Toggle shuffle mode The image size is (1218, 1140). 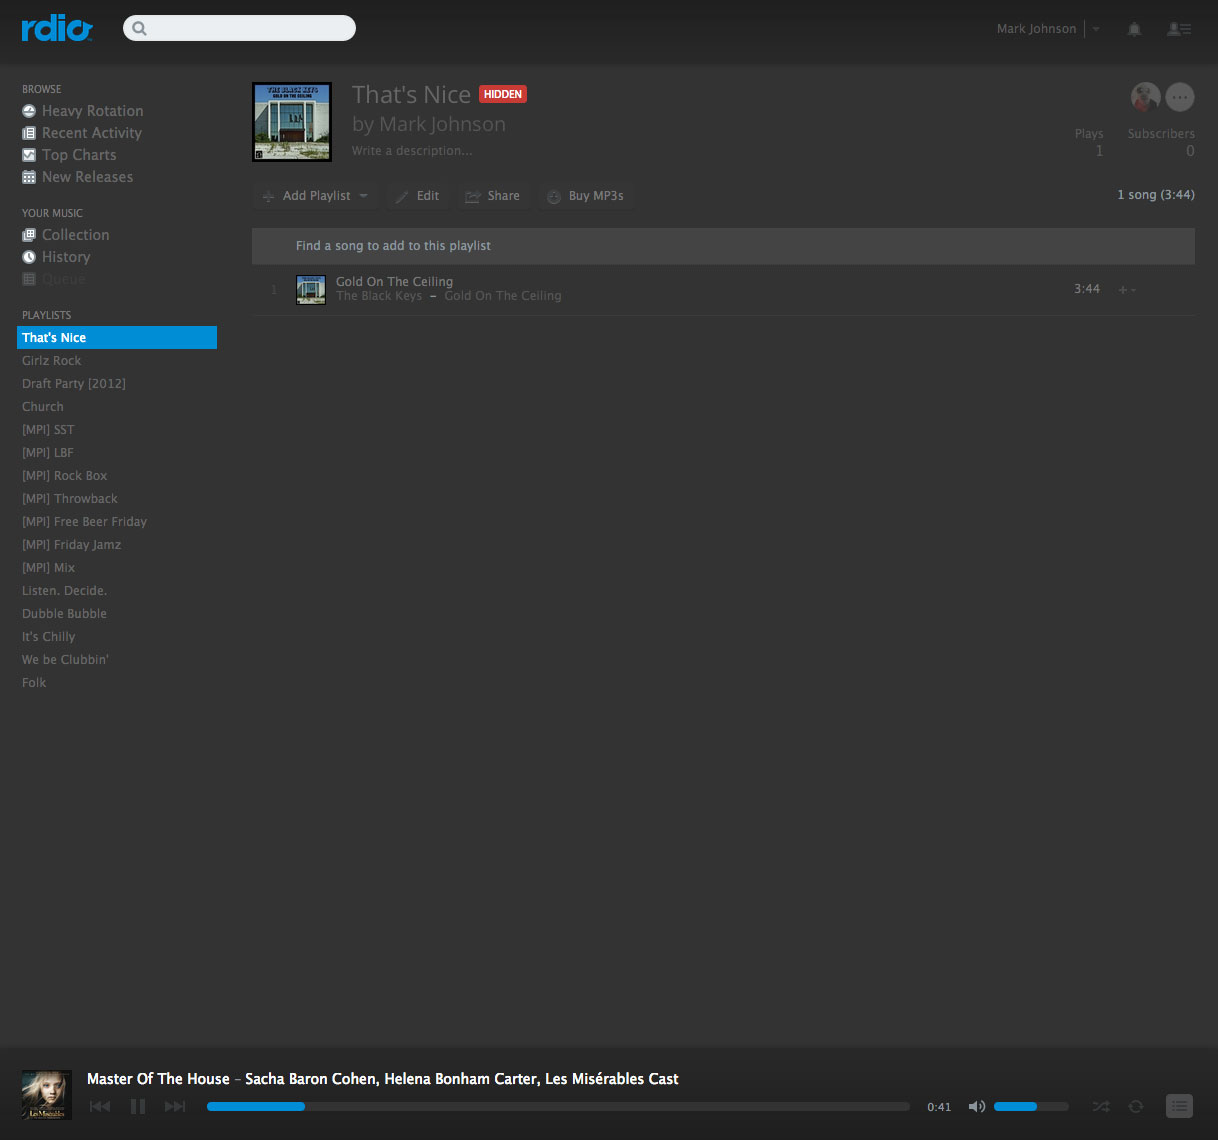1101,1107
